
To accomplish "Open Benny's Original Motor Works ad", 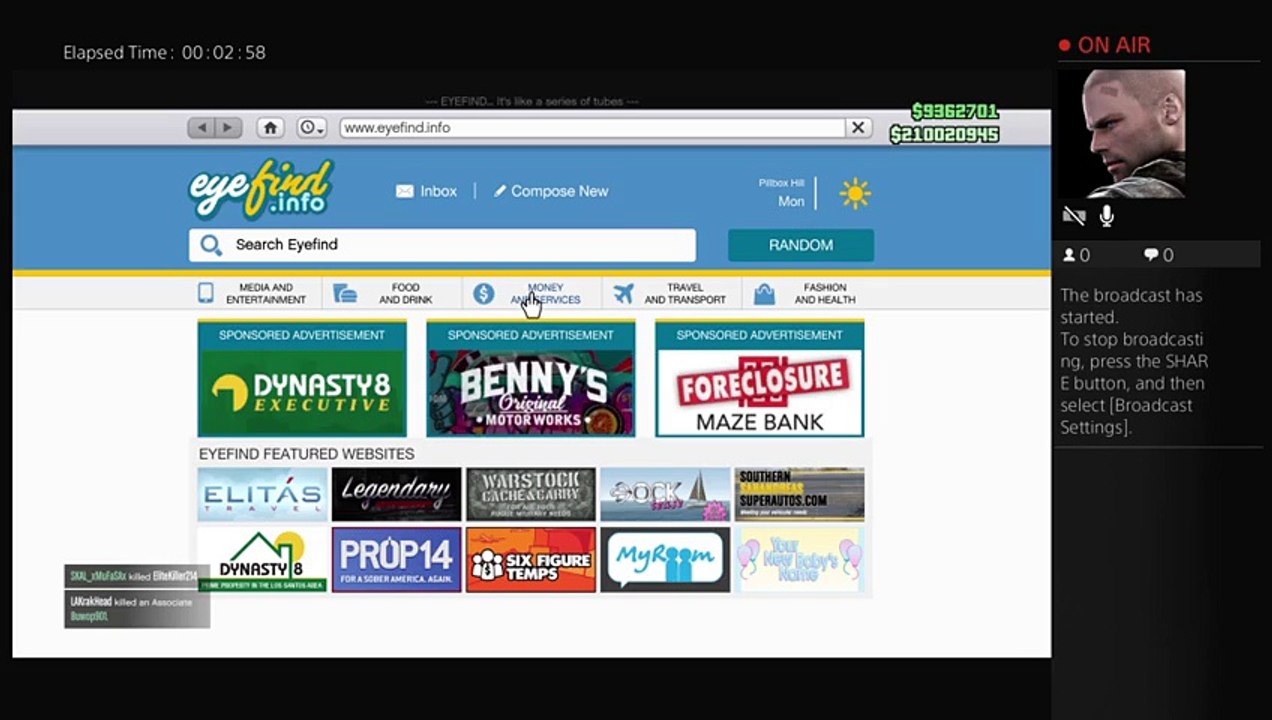I will [x=531, y=379].
